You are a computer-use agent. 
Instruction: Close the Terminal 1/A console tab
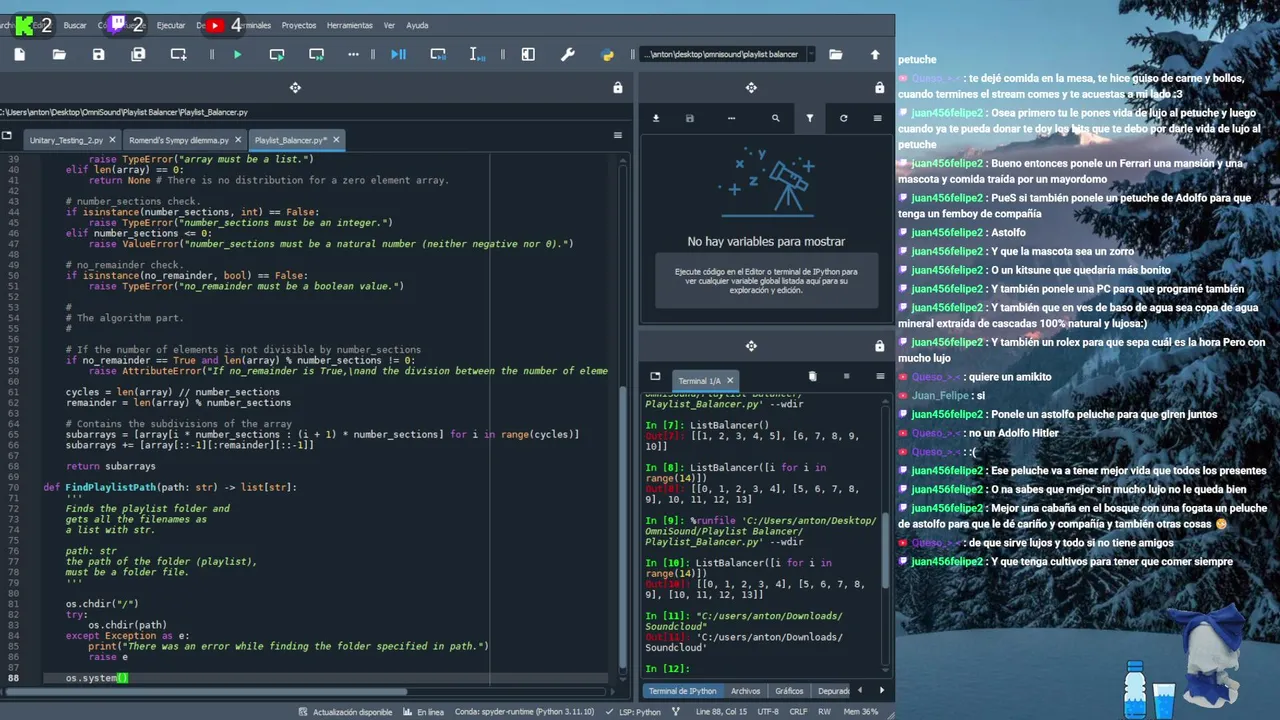pyautogui.click(x=730, y=380)
